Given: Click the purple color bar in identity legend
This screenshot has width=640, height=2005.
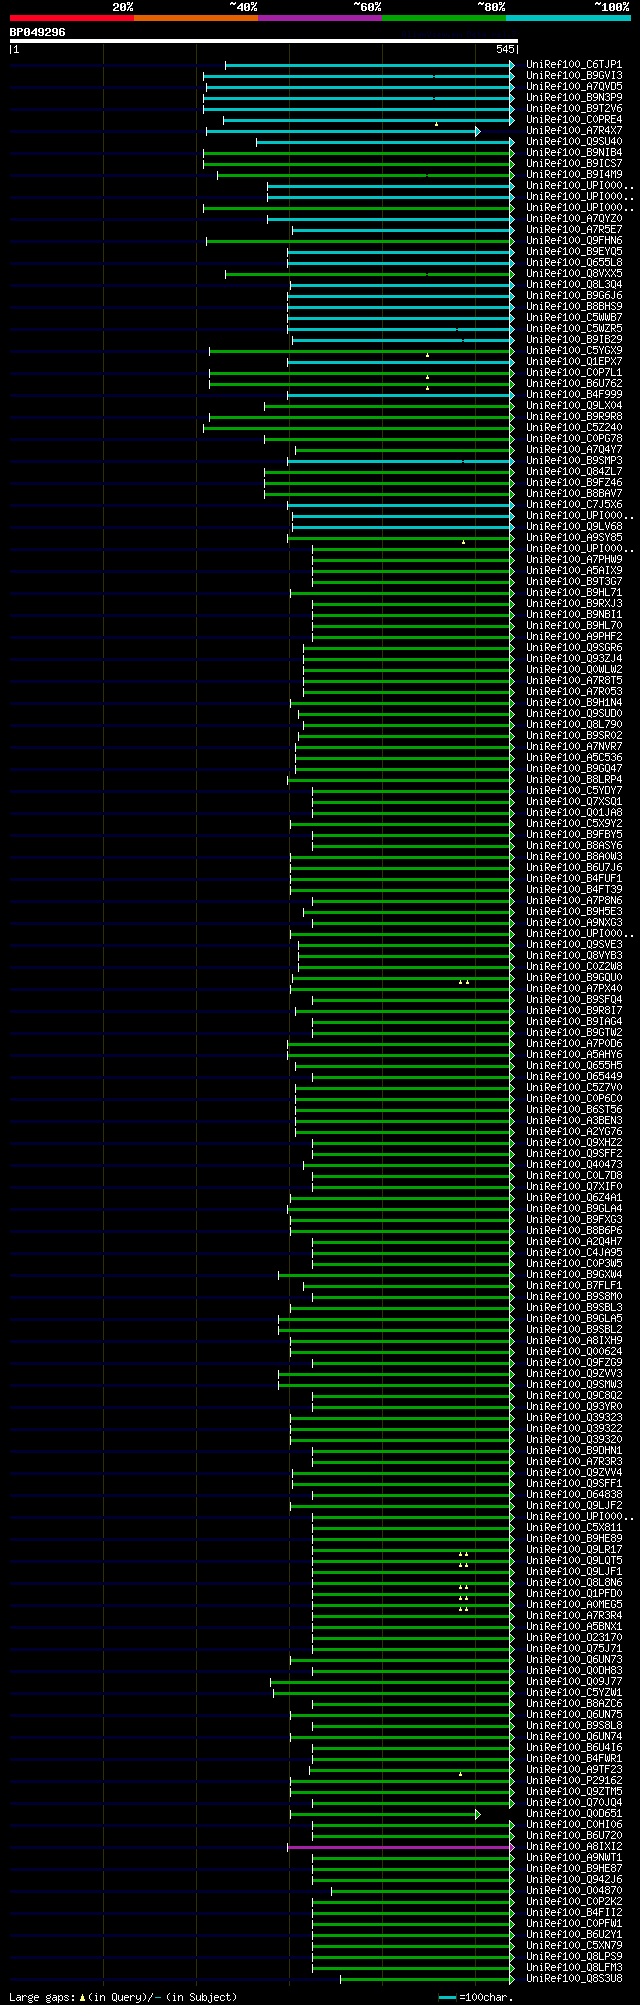Looking at the screenshot, I should 320,17.
